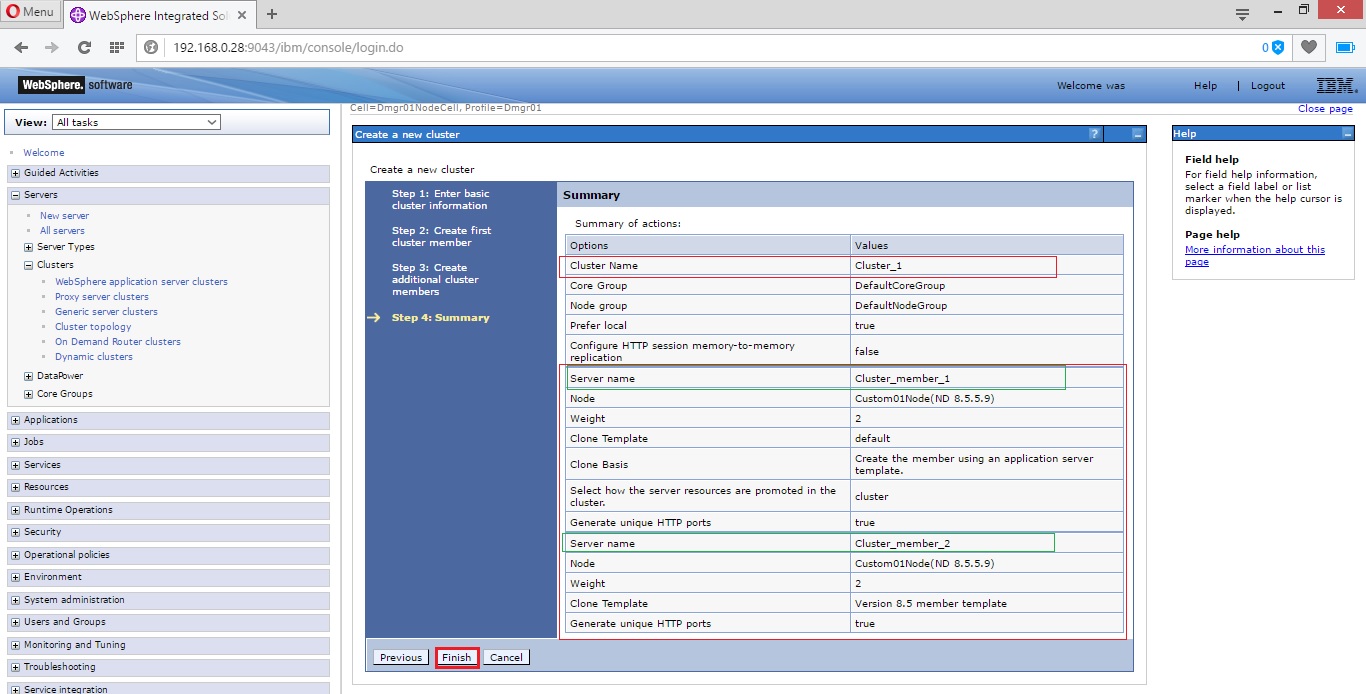This screenshot has width=1366, height=694.
Task: Click the back navigation arrow
Action: pos(21,46)
